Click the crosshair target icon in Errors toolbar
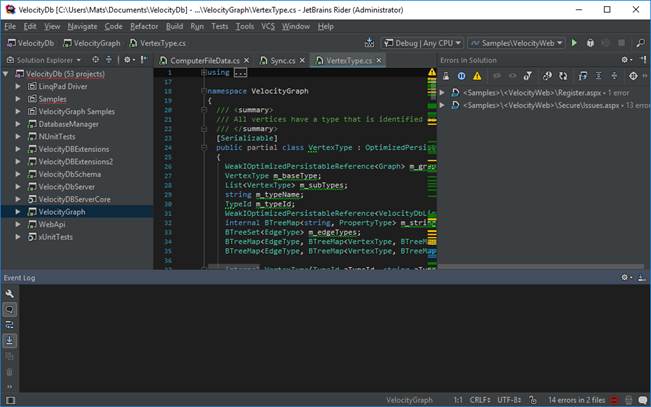The image size is (651, 407). (x=633, y=76)
